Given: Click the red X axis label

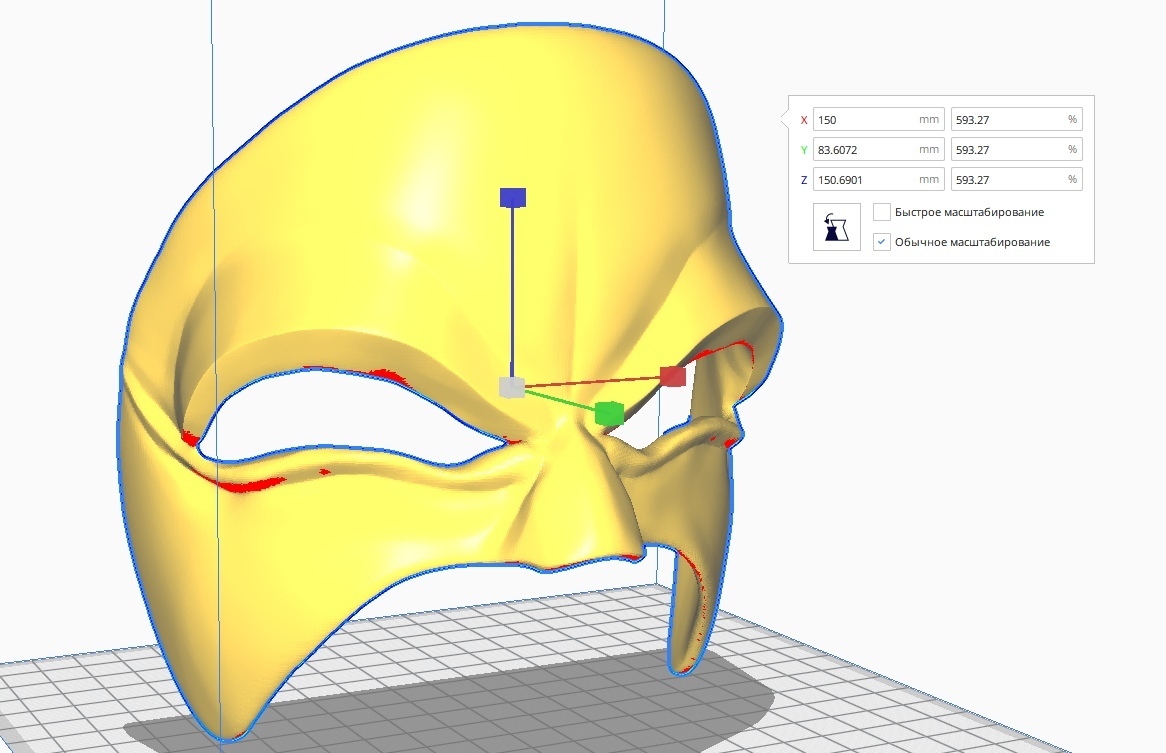Looking at the screenshot, I should click(x=803, y=118).
